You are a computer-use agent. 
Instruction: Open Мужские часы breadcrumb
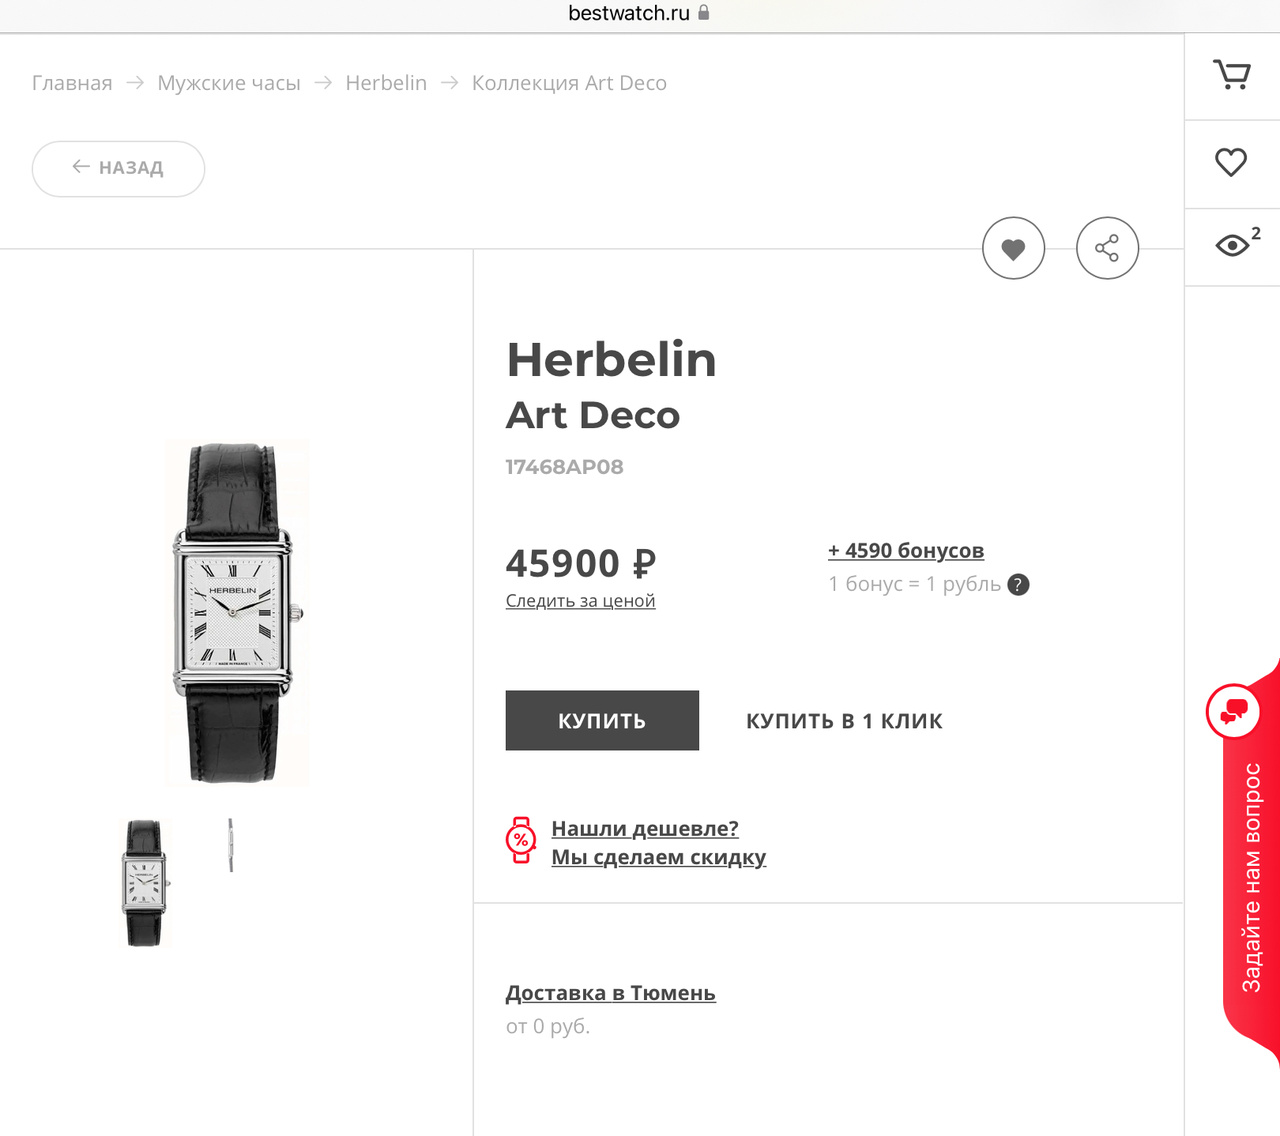[x=229, y=83]
